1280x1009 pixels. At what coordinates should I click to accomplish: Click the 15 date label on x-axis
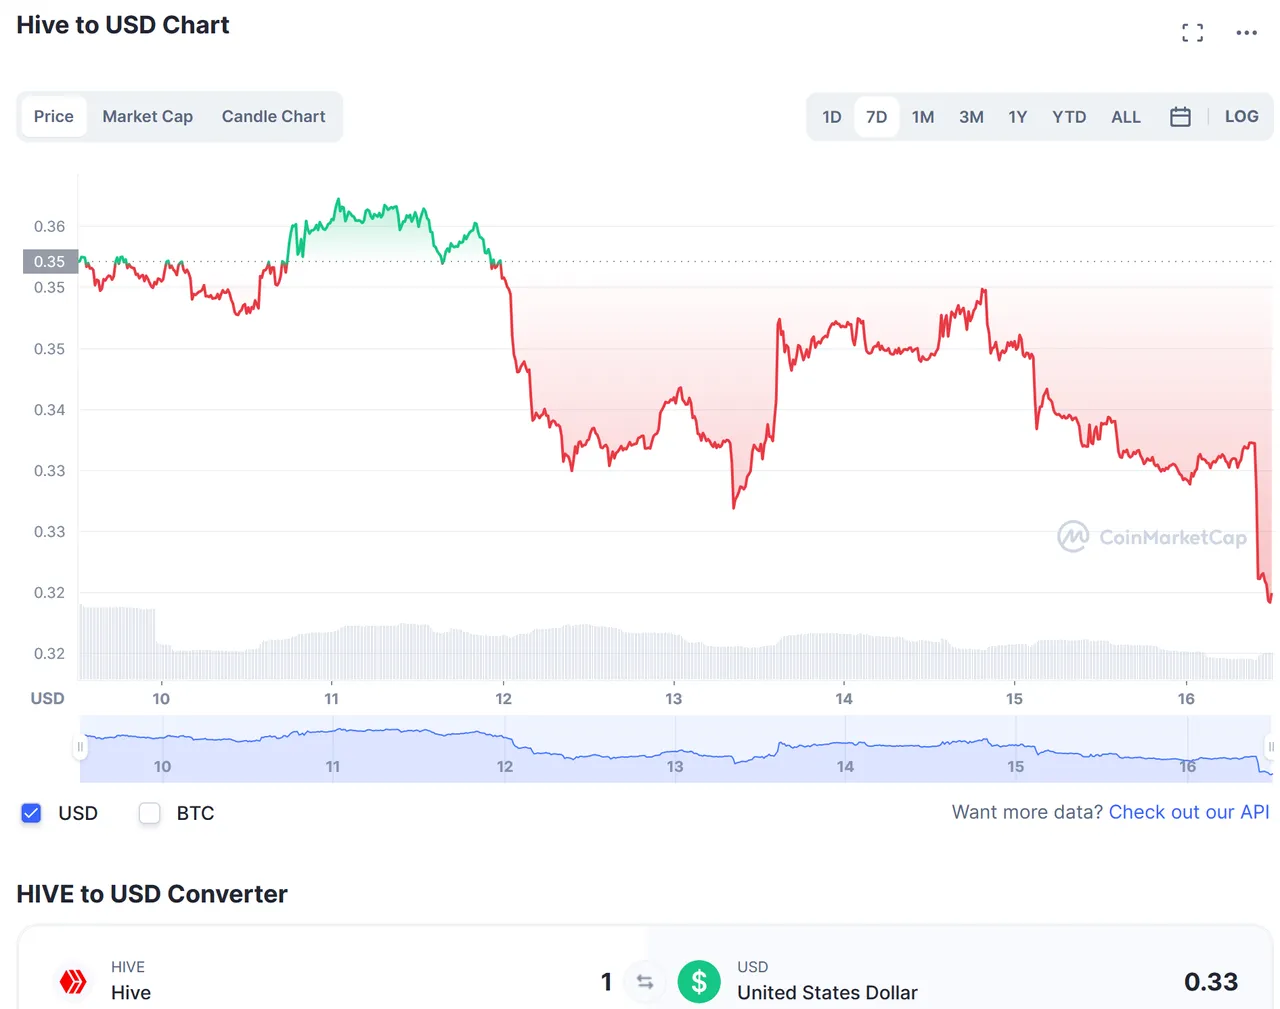pyautogui.click(x=1014, y=699)
